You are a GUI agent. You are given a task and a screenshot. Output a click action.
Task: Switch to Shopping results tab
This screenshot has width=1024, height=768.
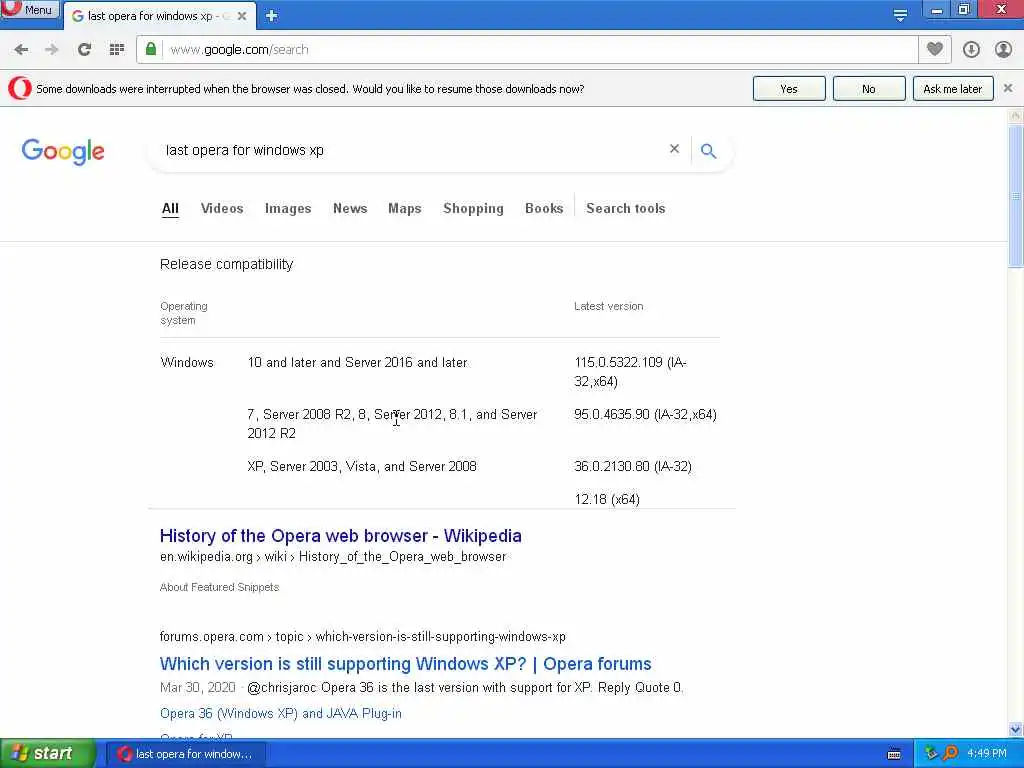point(473,208)
